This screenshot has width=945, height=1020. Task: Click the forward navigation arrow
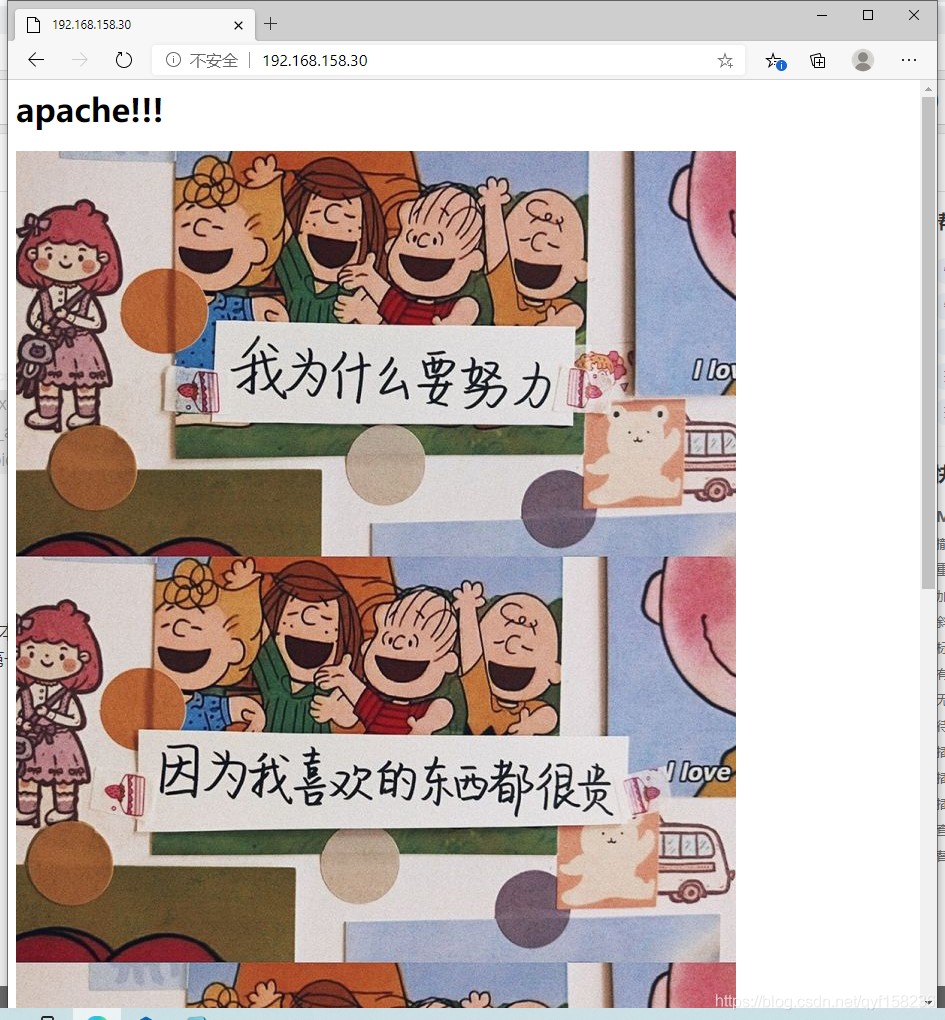(79, 60)
